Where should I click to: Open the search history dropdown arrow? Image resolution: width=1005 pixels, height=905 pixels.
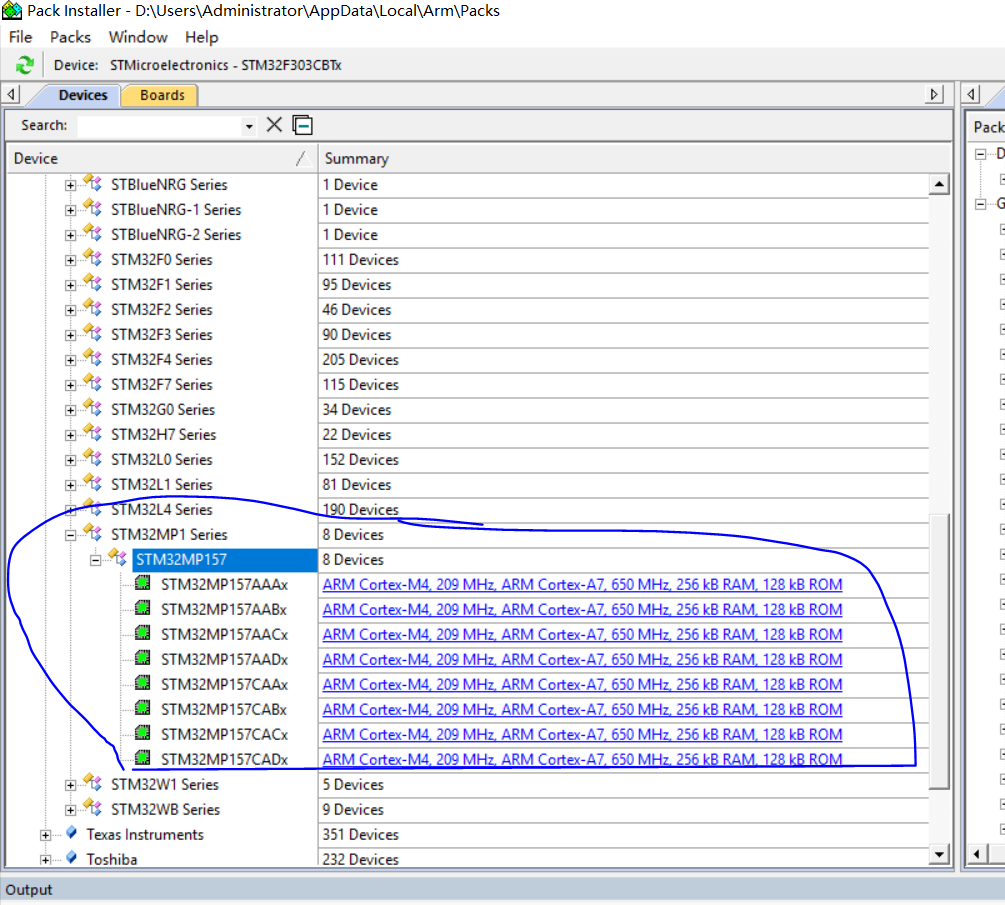[249, 126]
